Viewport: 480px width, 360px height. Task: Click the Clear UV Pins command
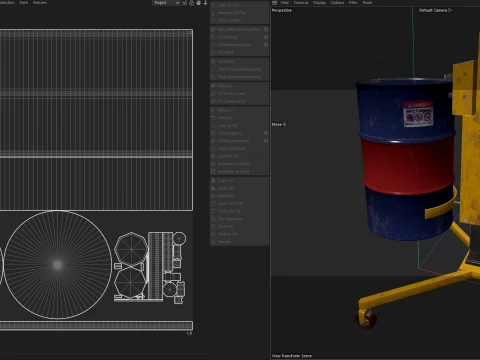click(239, 21)
